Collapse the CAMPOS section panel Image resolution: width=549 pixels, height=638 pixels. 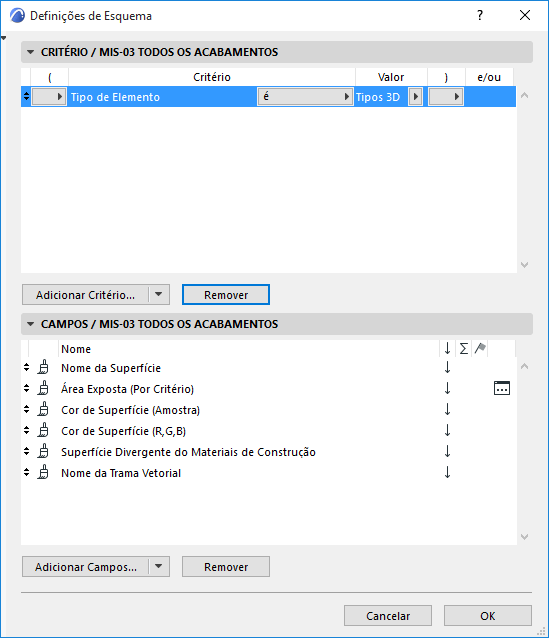(x=30, y=324)
